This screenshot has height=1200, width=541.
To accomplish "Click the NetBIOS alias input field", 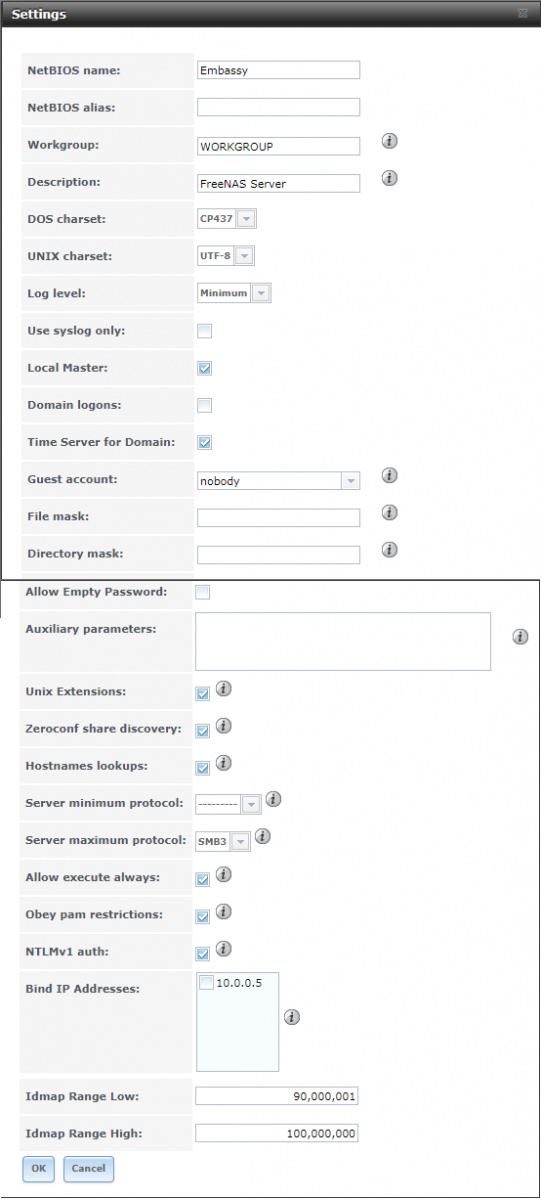I will click(278, 107).
